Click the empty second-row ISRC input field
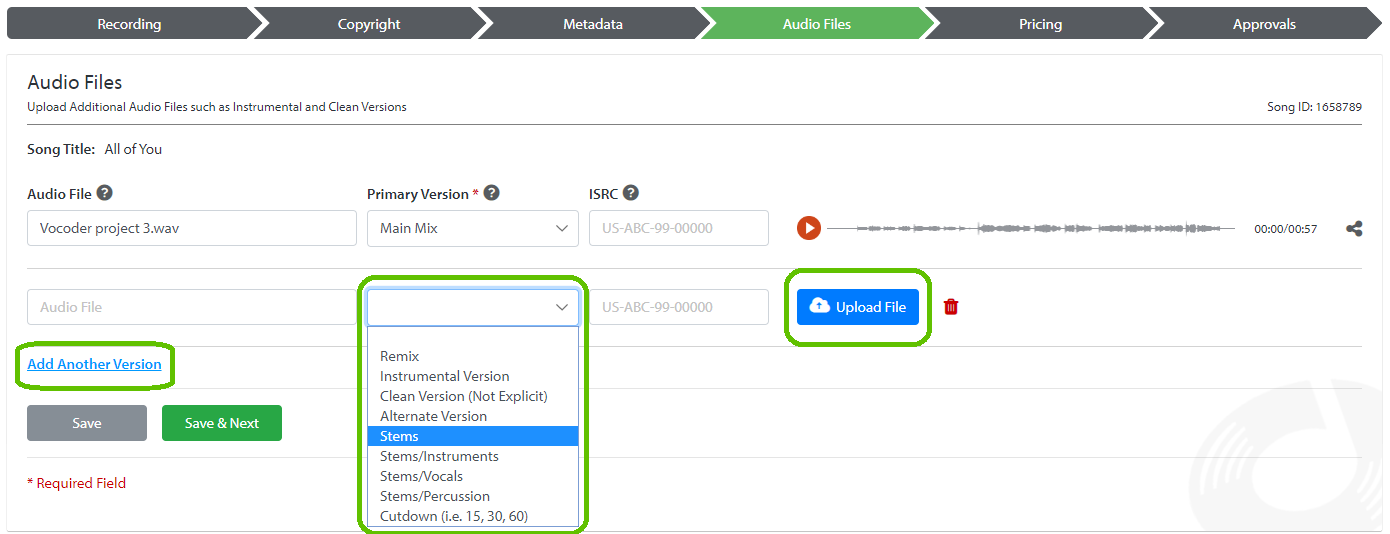The height and width of the screenshot is (534, 1390). pos(679,307)
